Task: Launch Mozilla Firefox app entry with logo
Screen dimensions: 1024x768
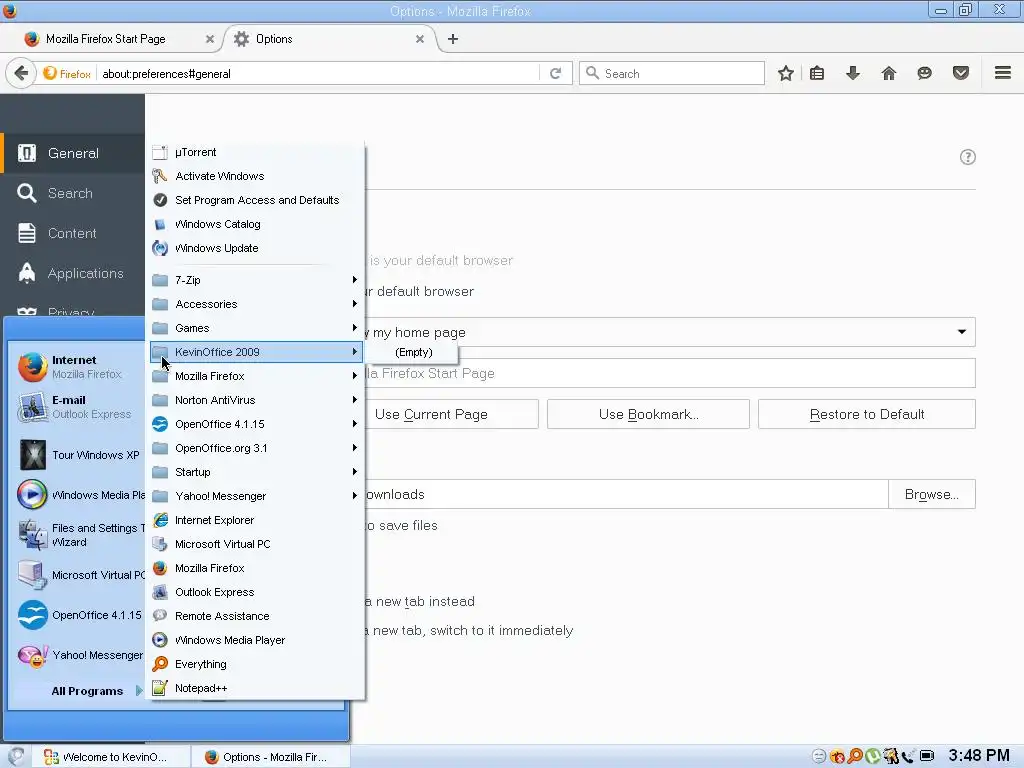Action: 256,568
